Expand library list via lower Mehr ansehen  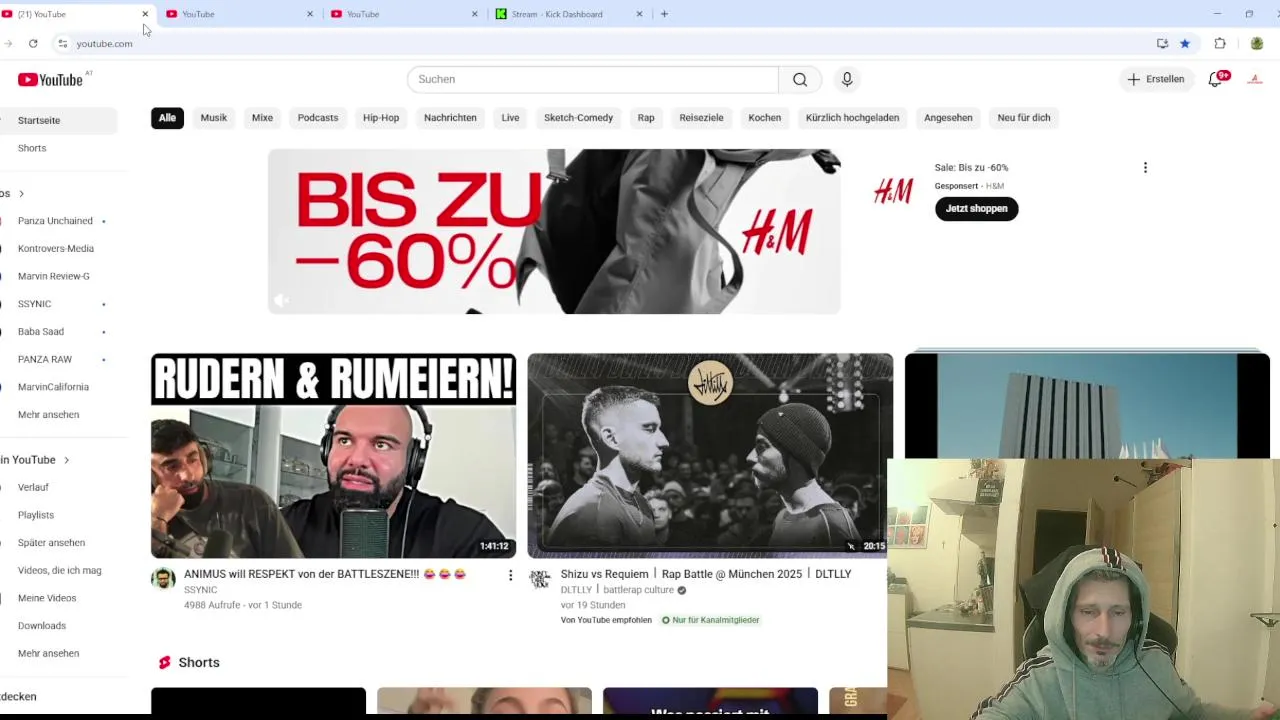coord(48,654)
